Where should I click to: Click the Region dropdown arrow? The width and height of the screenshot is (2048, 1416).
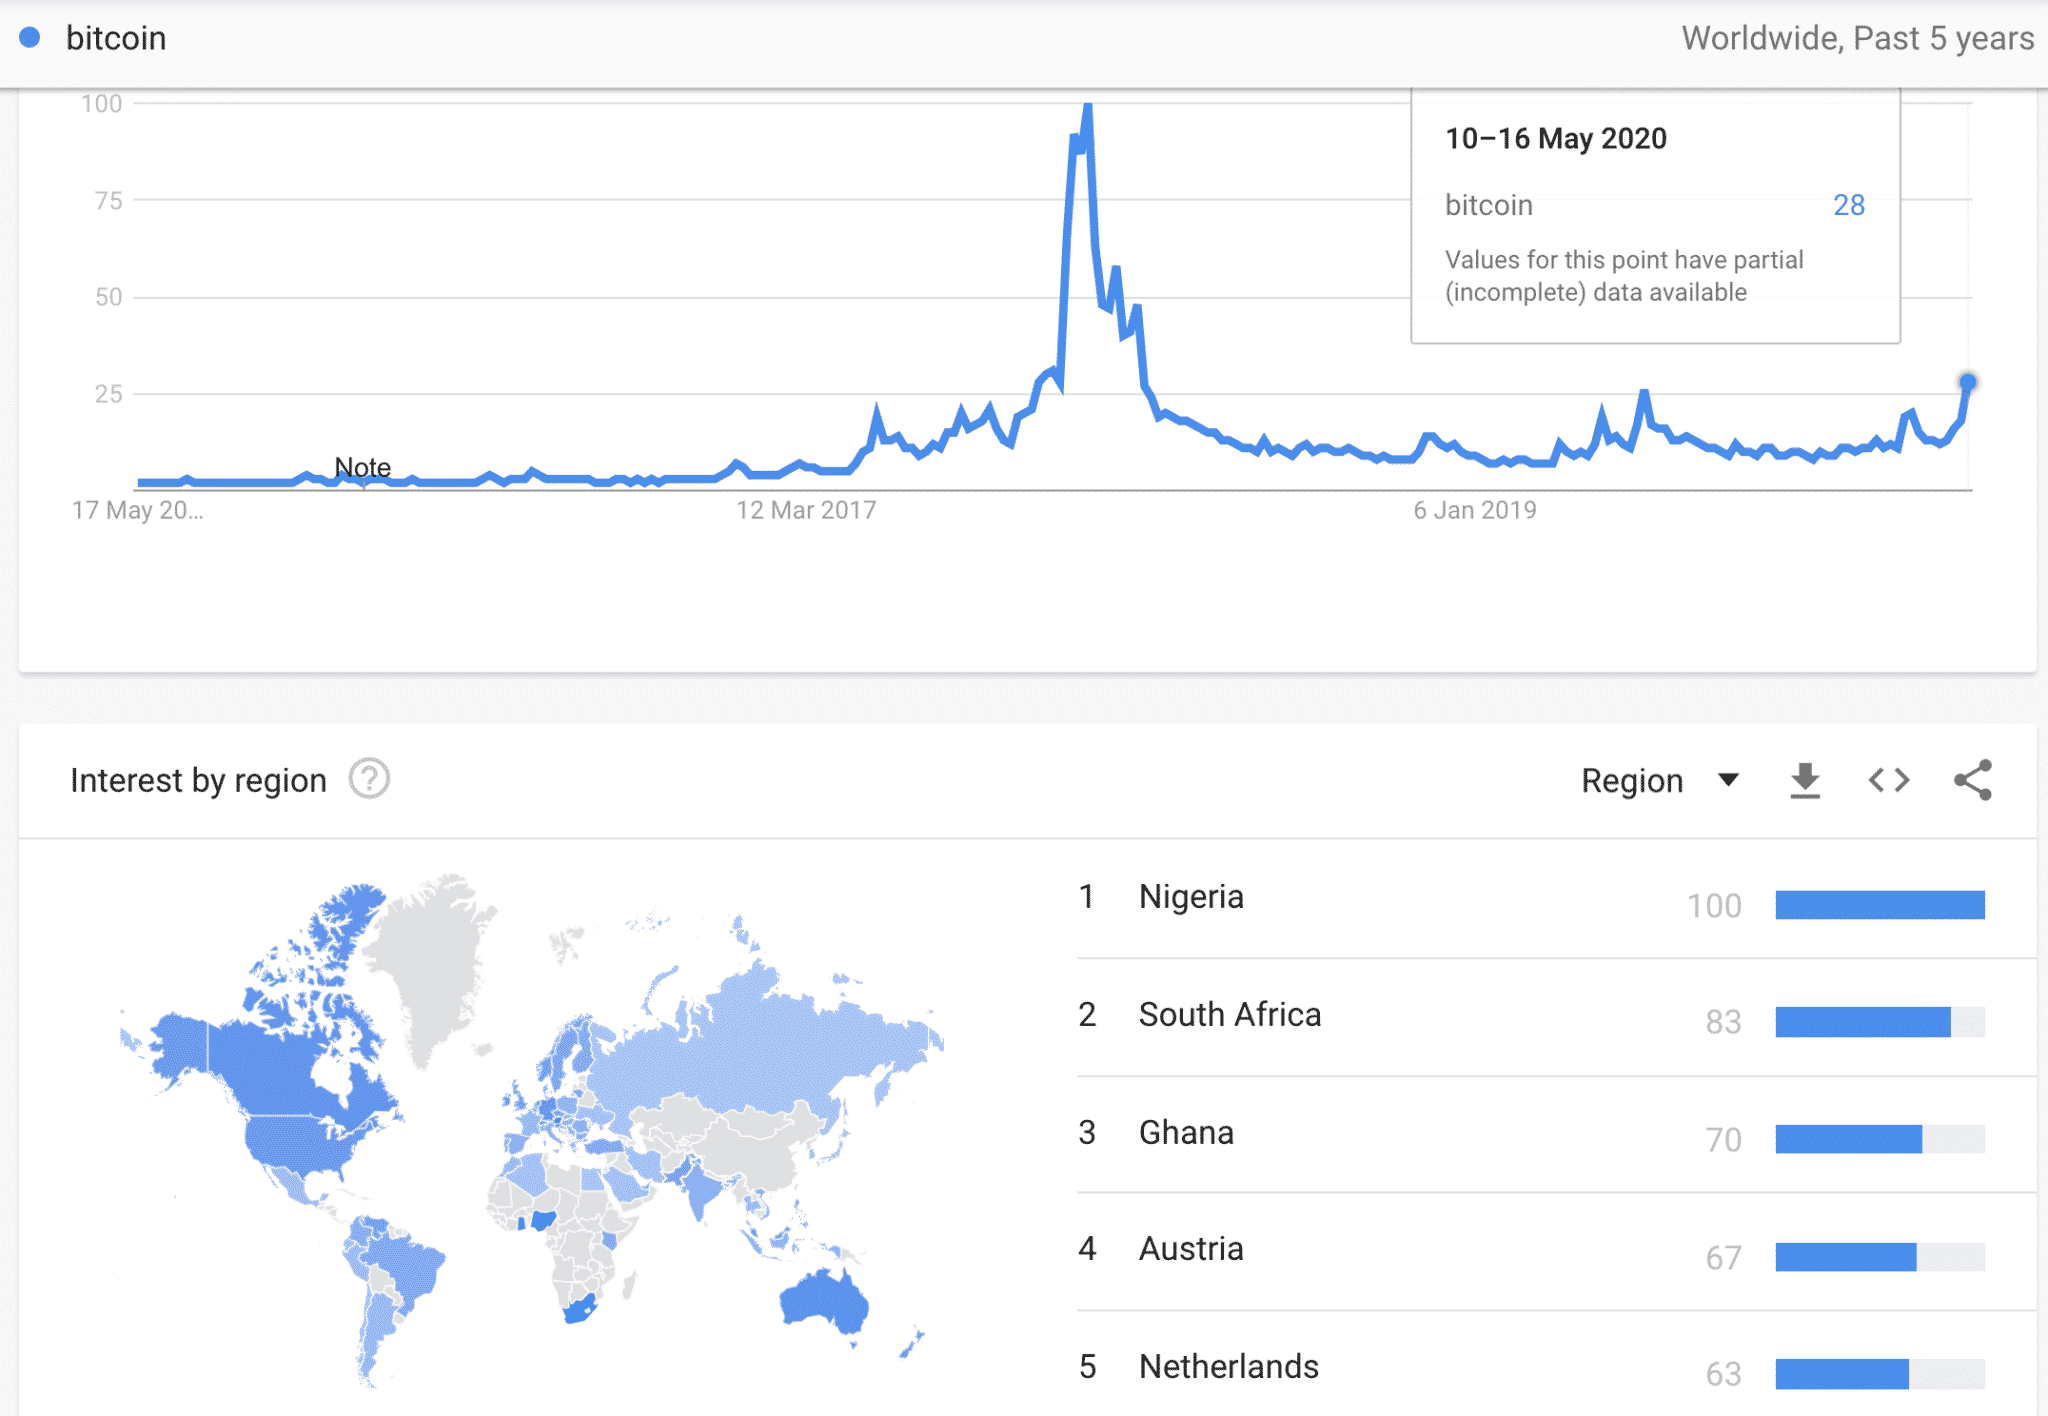coord(1728,780)
